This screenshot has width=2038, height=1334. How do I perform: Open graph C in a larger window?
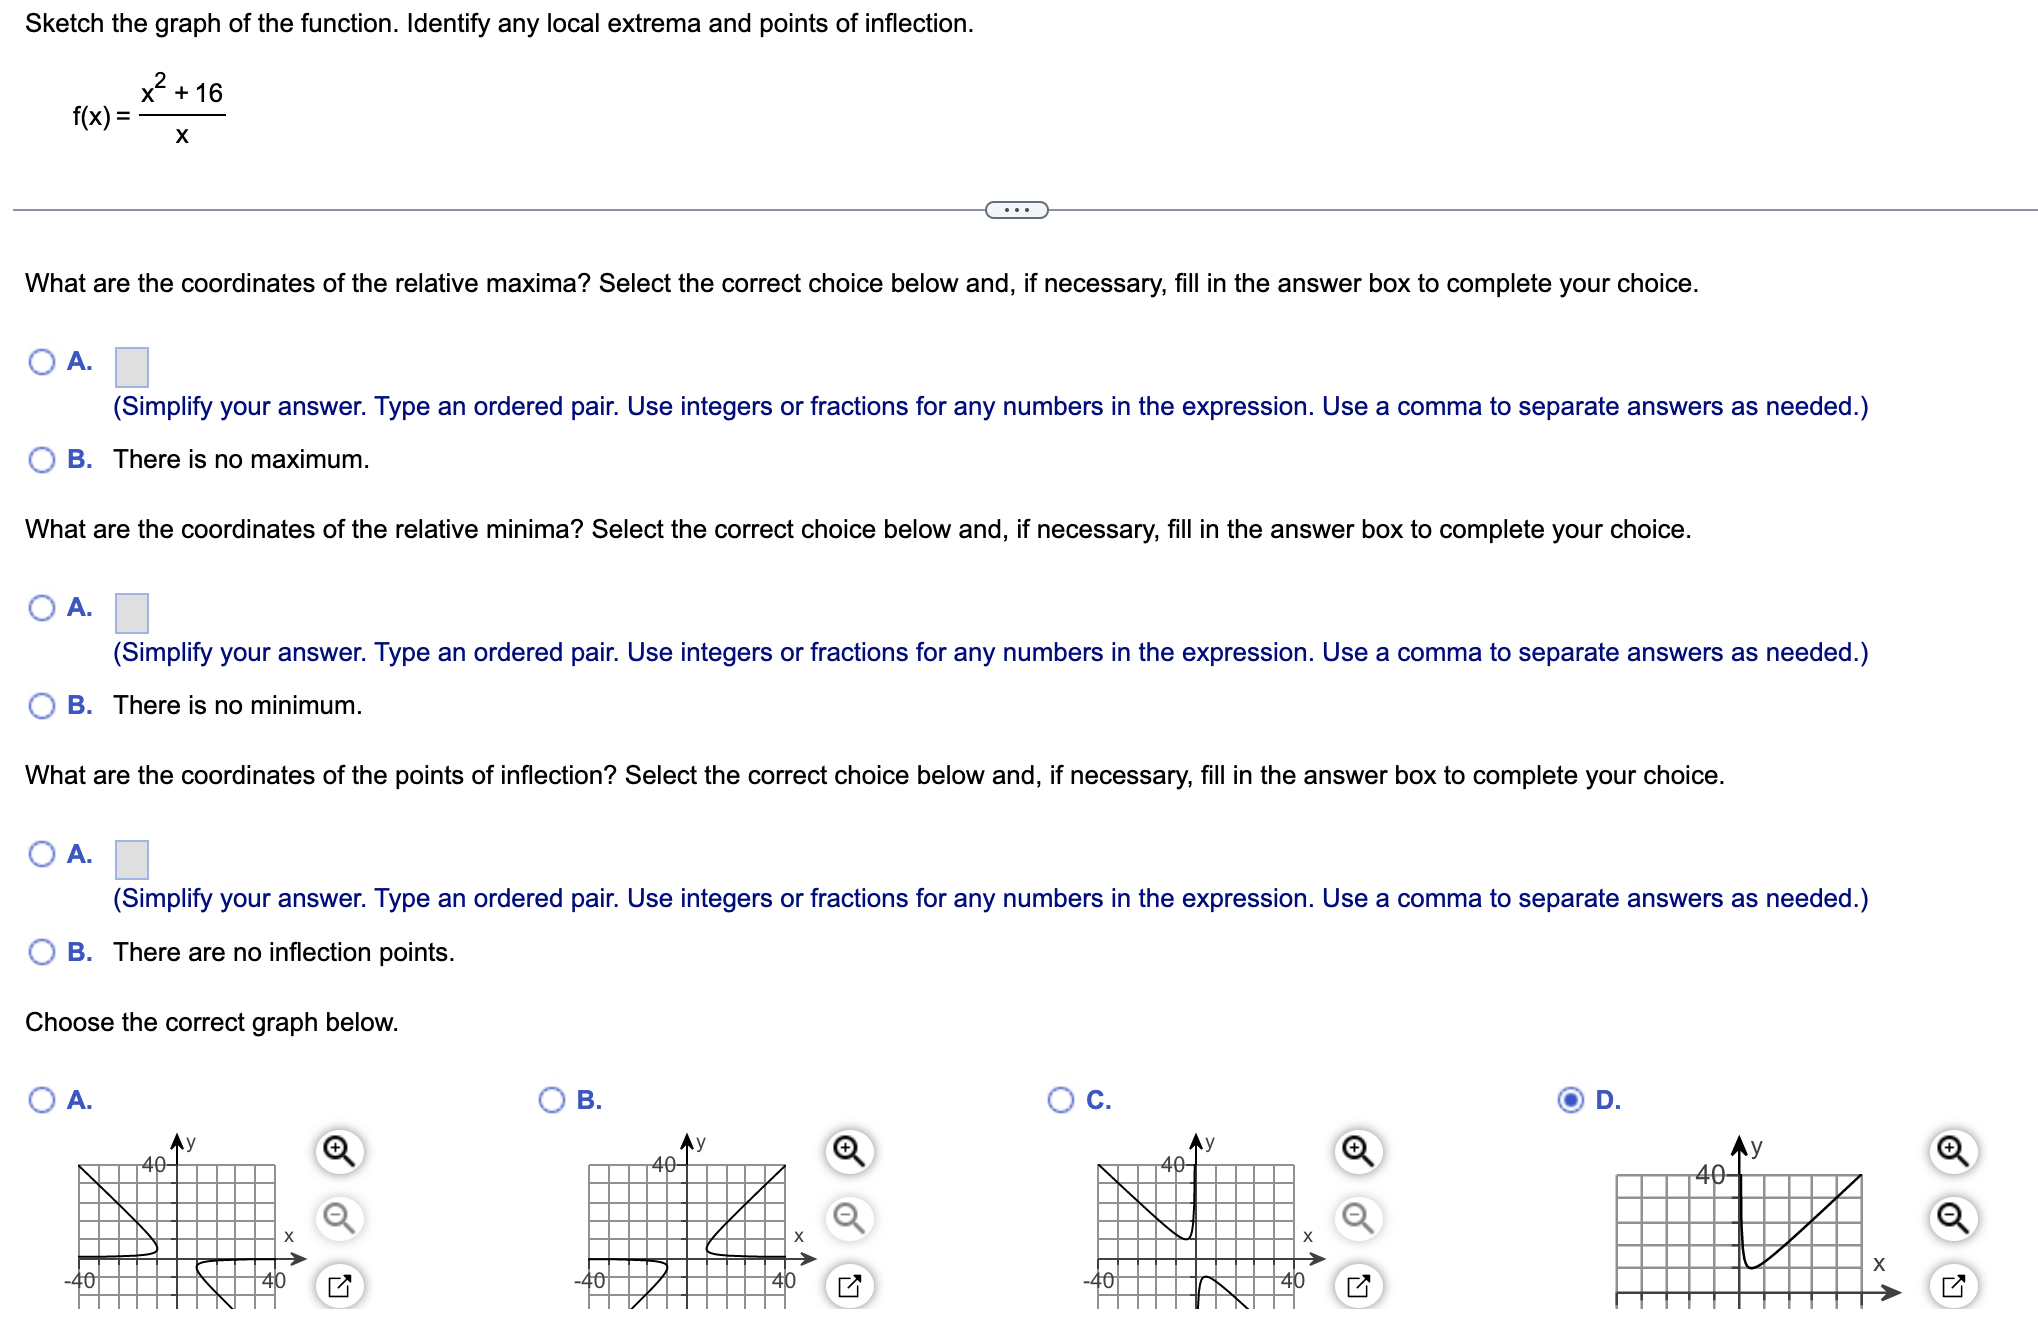(x=1357, y=1285)
